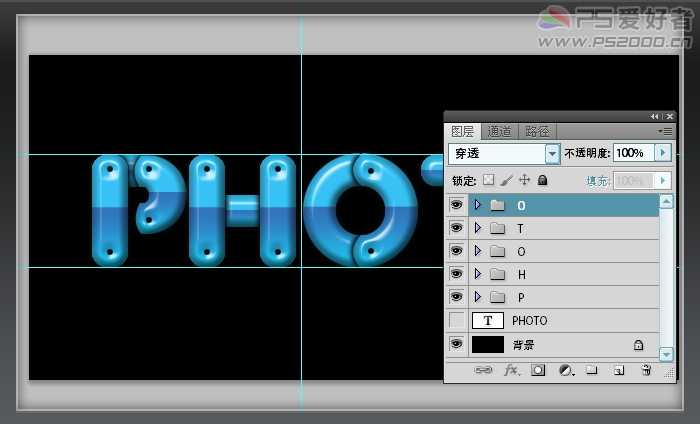The width and height of the screenshot is (700, 424).
Task: Toggle the lock all padlock icon
Action: (542, 180)
